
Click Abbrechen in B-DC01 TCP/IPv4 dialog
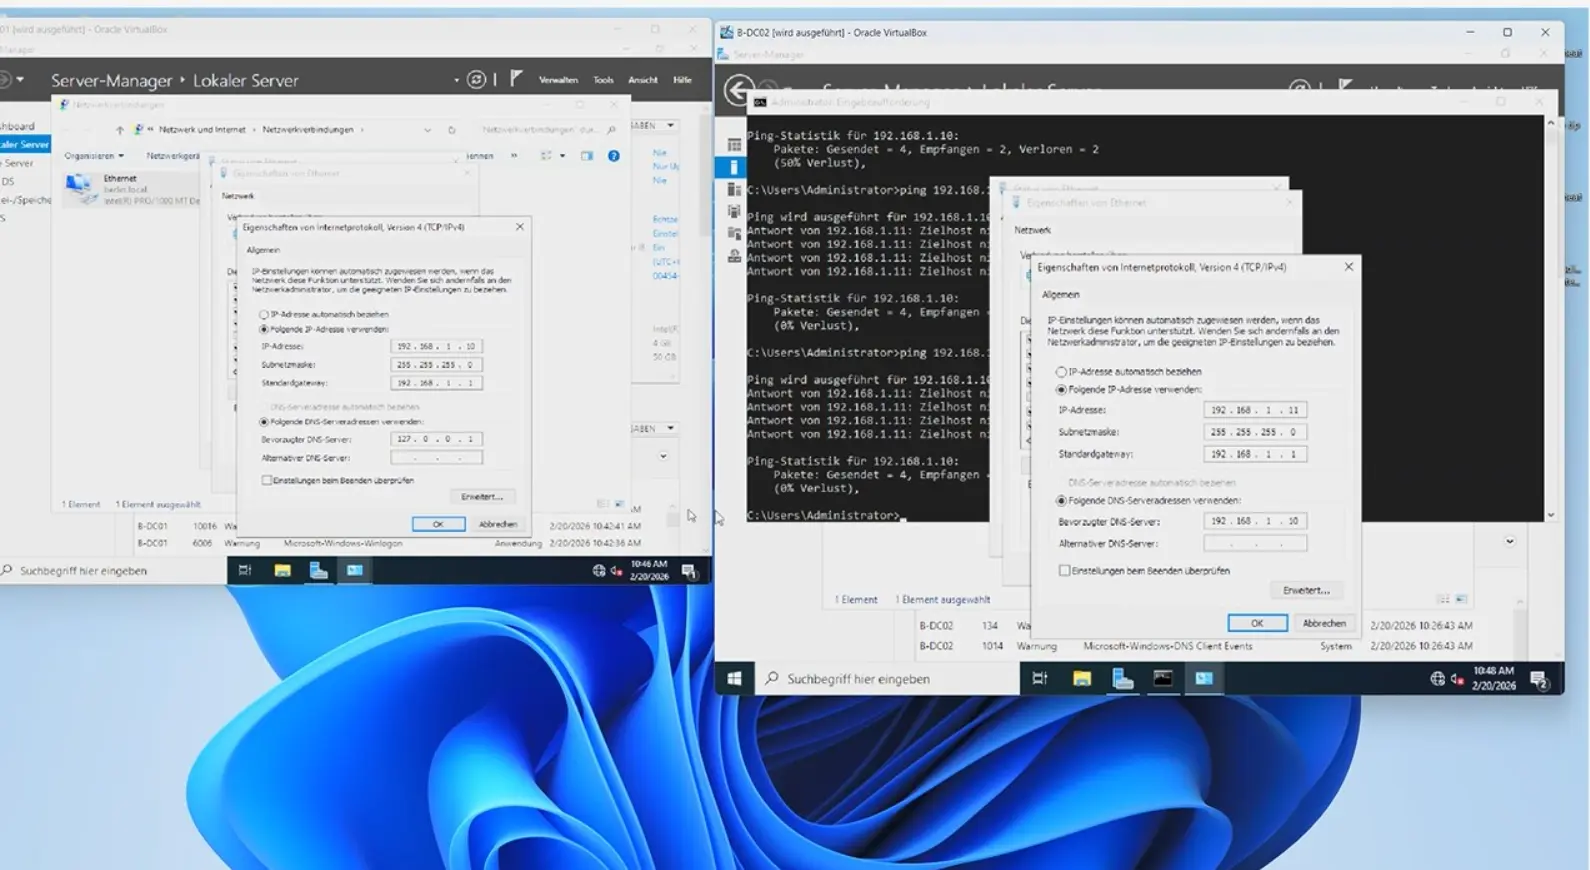click(497, 524)
